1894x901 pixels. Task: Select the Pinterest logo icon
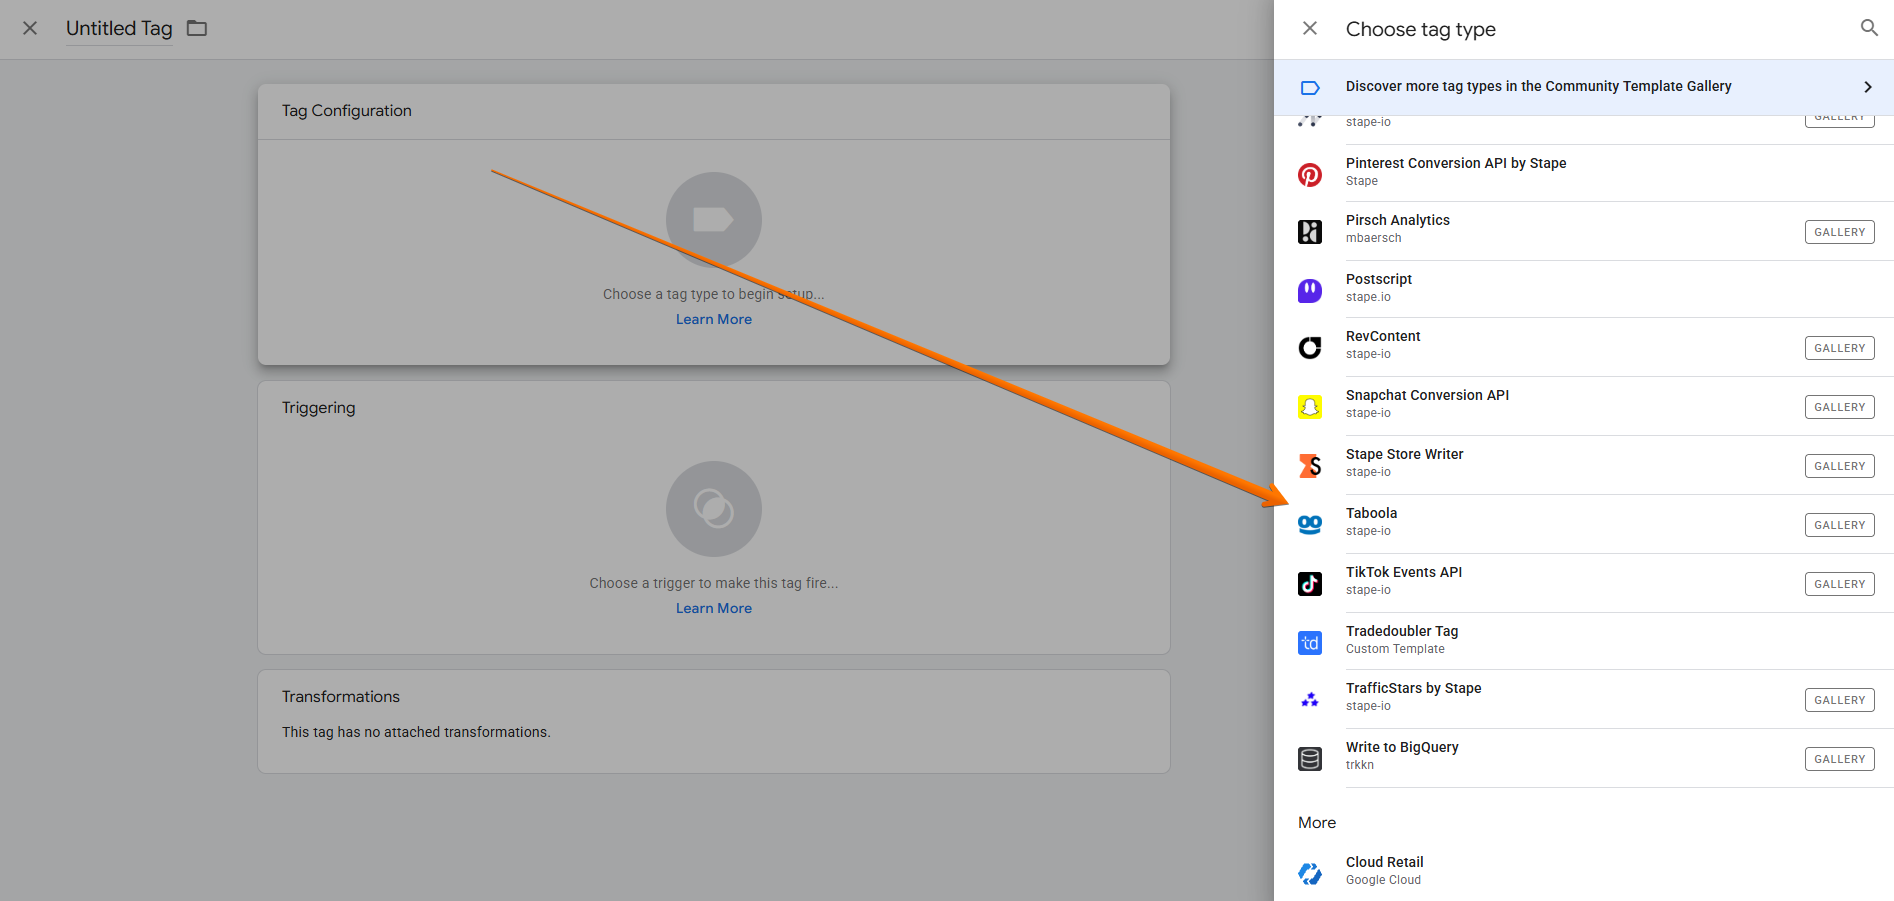pyautogui.click(x=1310, y=174)
